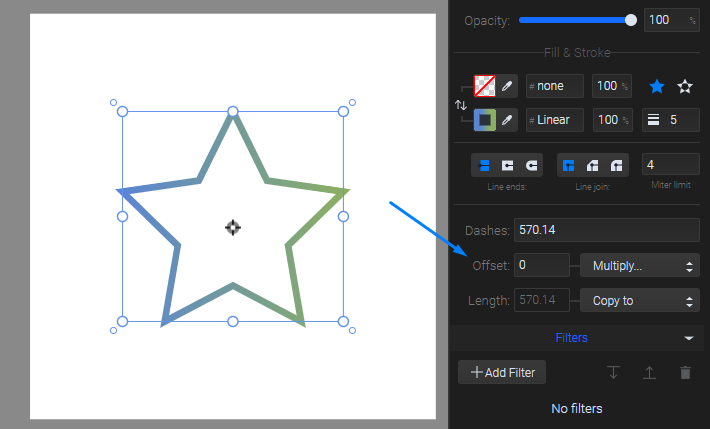Click the stroke width lines icon
710x429 pixels.
click(653, 120)
